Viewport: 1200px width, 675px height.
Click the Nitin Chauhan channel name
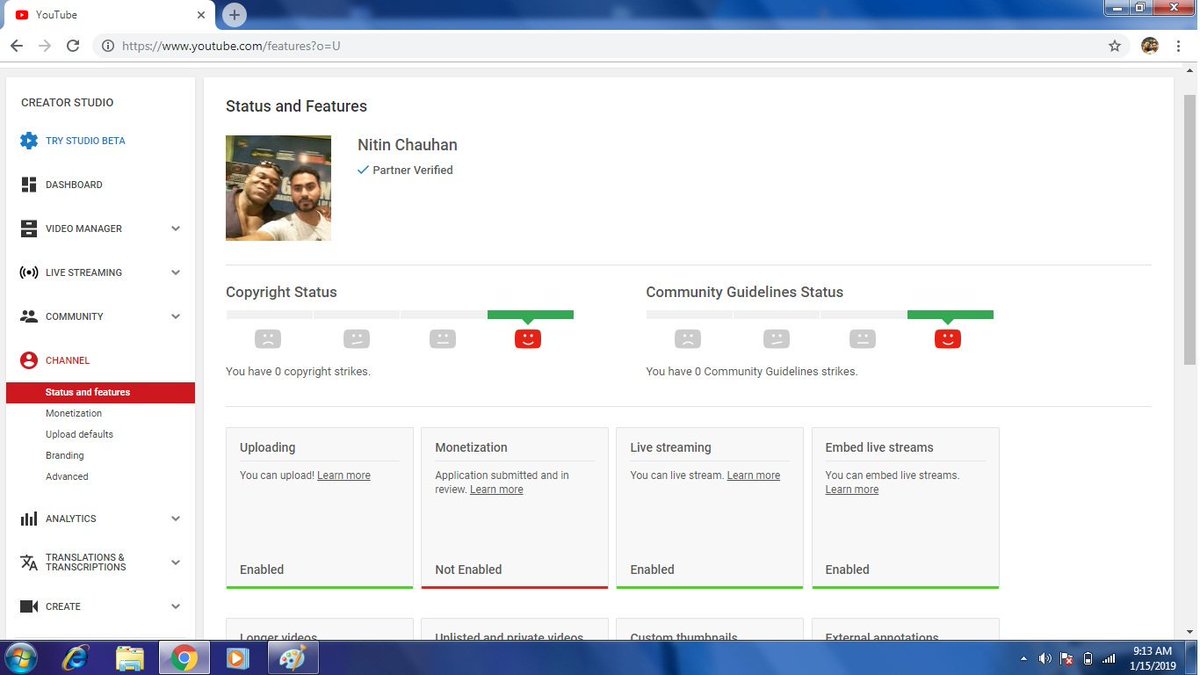click(x=408, y=145)
